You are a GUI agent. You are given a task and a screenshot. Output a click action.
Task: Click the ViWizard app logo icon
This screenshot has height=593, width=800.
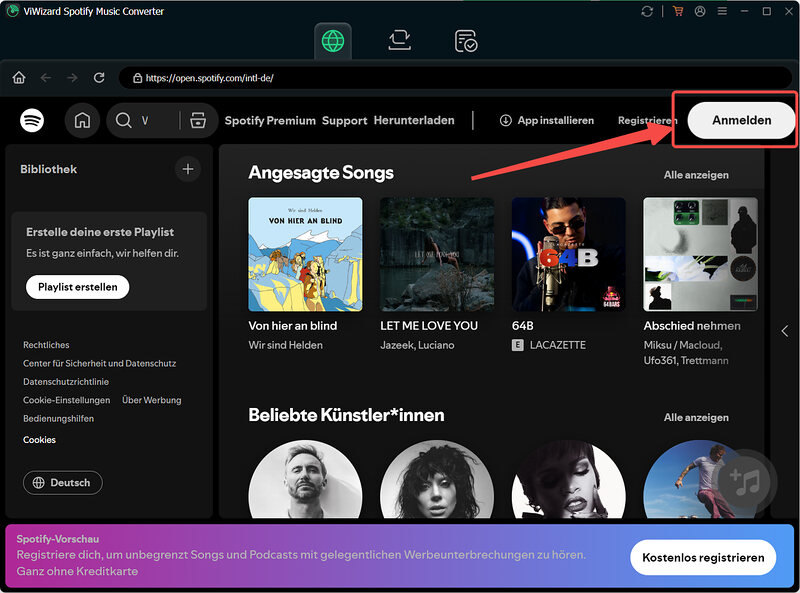tap(12, 11)
